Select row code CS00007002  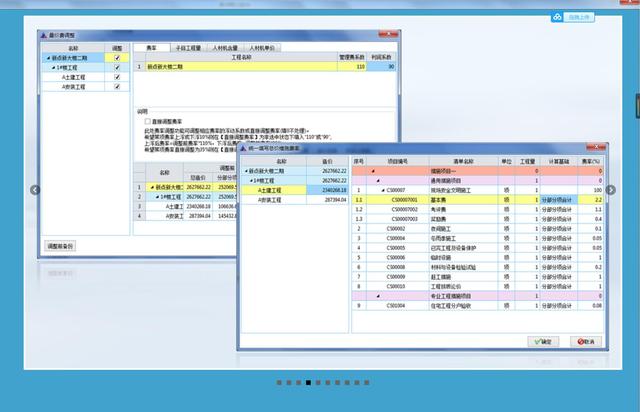pos(404,209)
